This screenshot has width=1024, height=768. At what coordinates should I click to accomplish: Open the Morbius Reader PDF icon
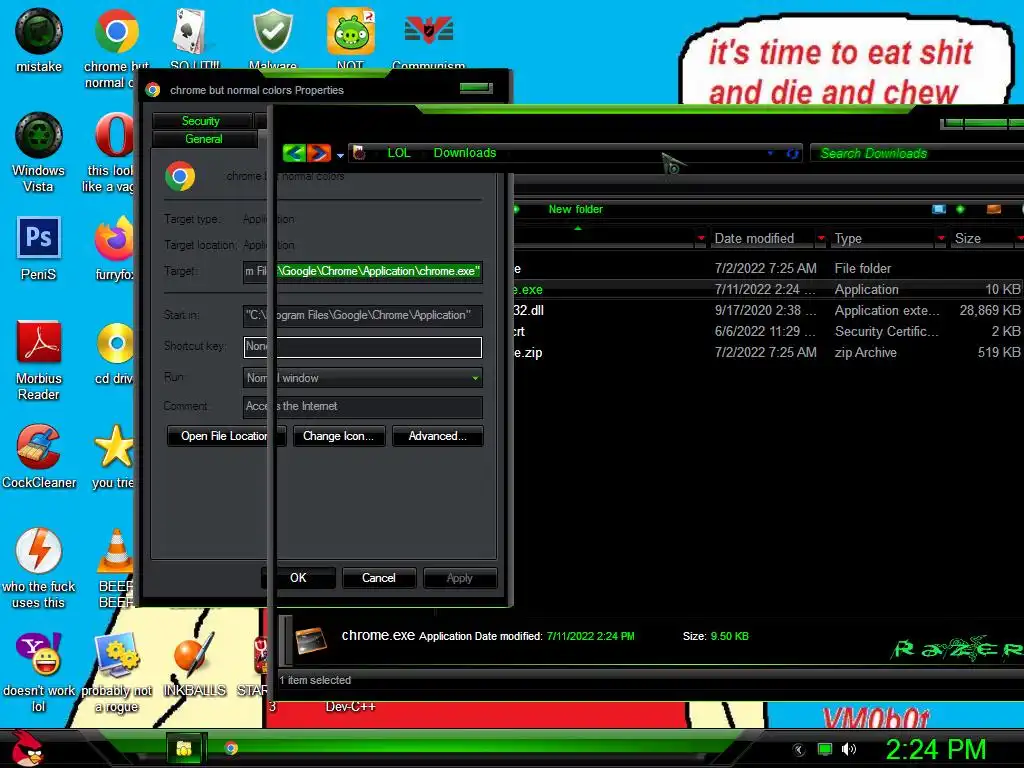click(39, 360)
